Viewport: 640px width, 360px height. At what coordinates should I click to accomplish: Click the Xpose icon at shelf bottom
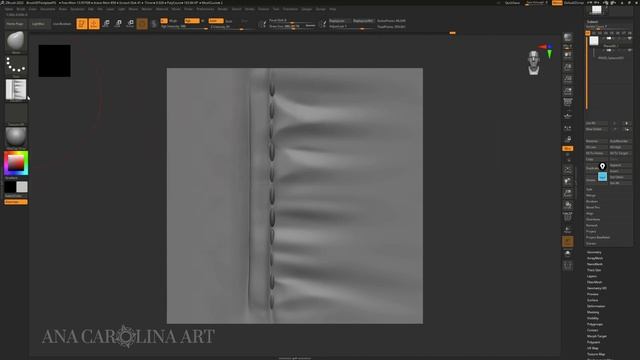(x=568, y=266)
